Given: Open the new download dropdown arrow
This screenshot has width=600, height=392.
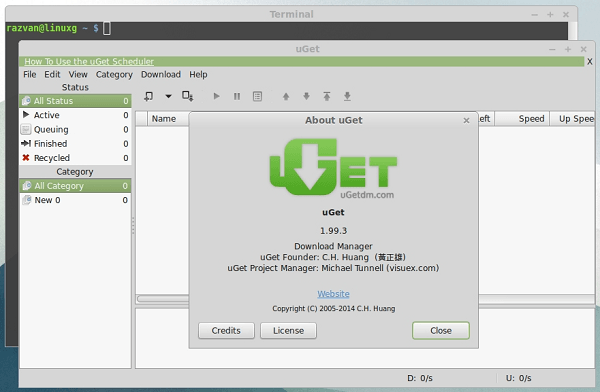Looking at the screenshot, I should pyautogui.click(x=168, y=96).
